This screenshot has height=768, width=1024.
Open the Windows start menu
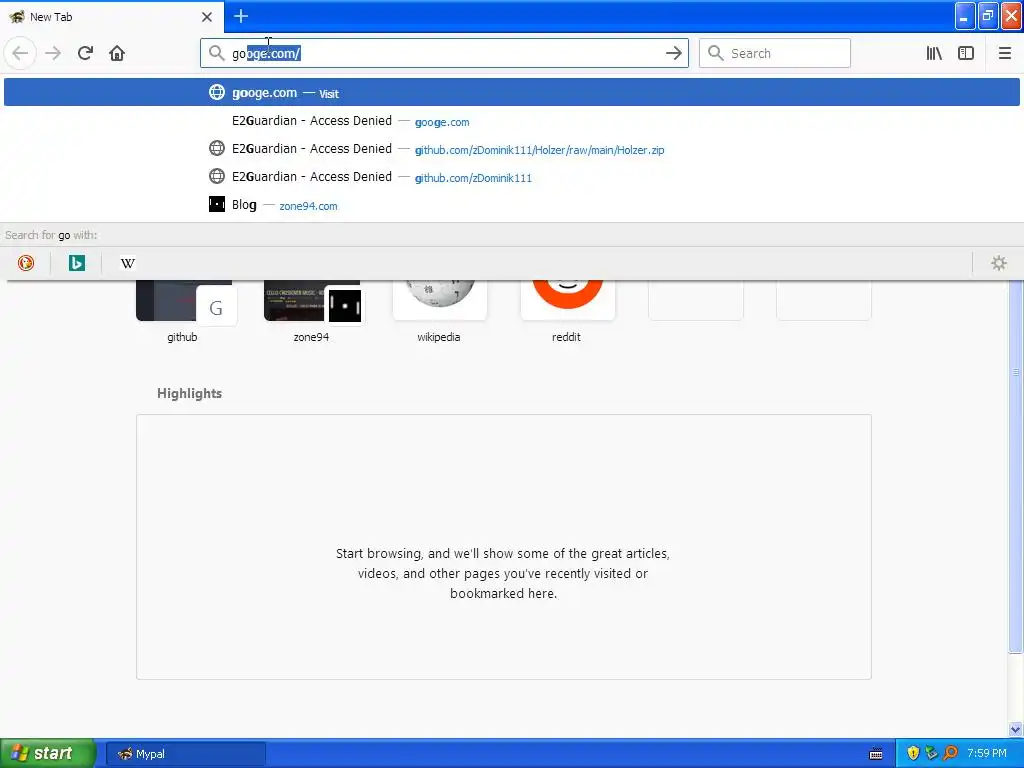[47, 754]
